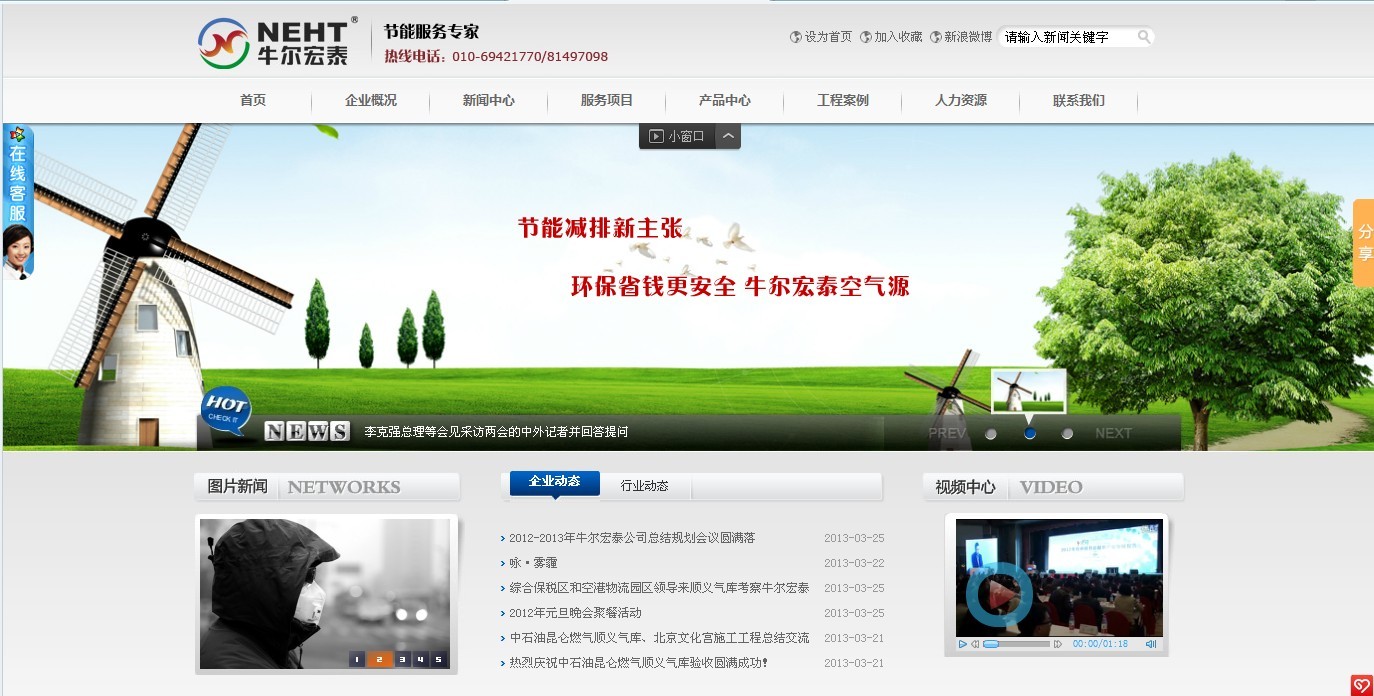The width and height of the screenshot is (1374, 696).
Task: Click the video progress slider handle
Action: pyautogui.click(x=991, y=644)
